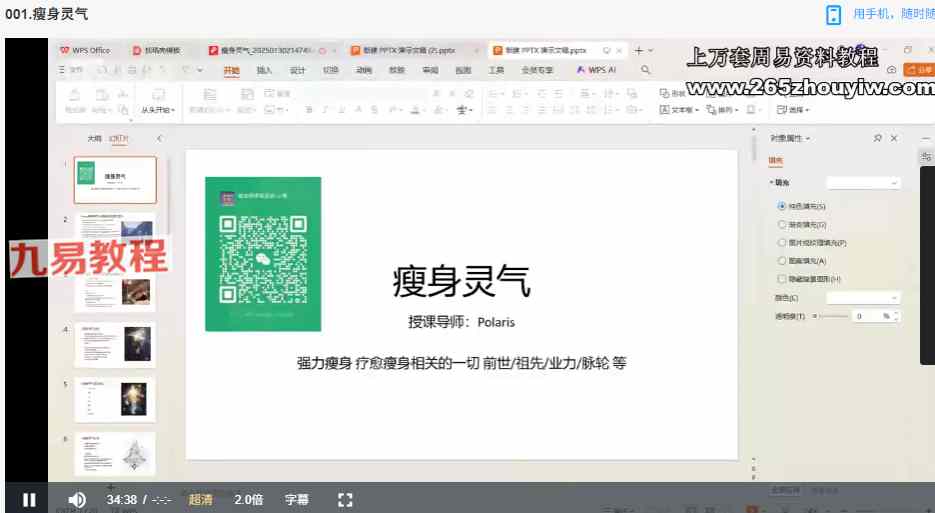Open the color dropdown in properties panel
This screenshot has width=935, height=513.
coord(863,298)
